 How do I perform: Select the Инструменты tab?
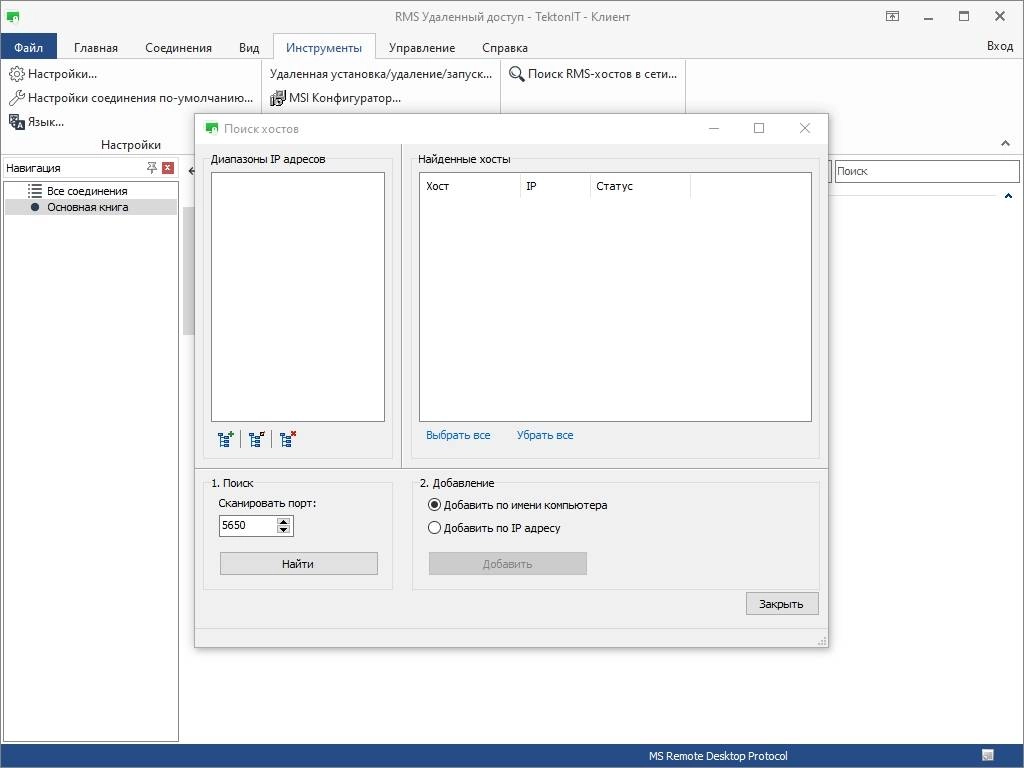(x=324, y=48)
